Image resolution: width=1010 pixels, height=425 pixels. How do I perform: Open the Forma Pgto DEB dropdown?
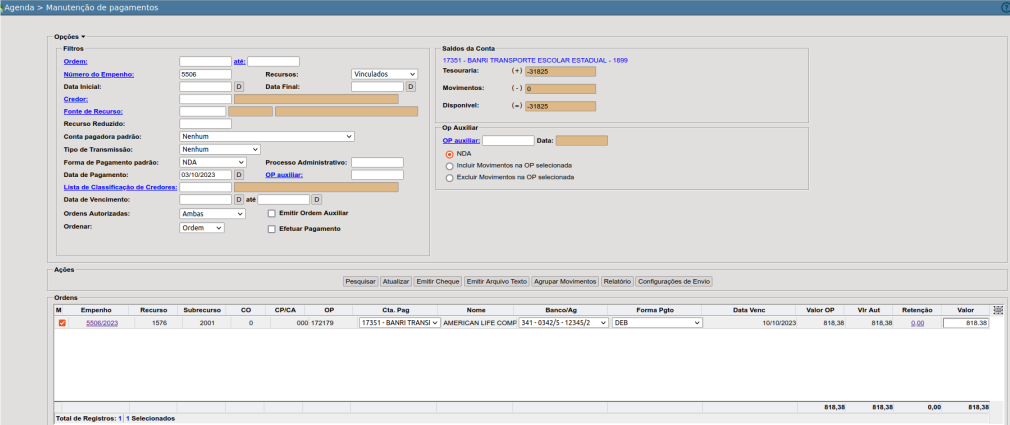coord(657,323)
